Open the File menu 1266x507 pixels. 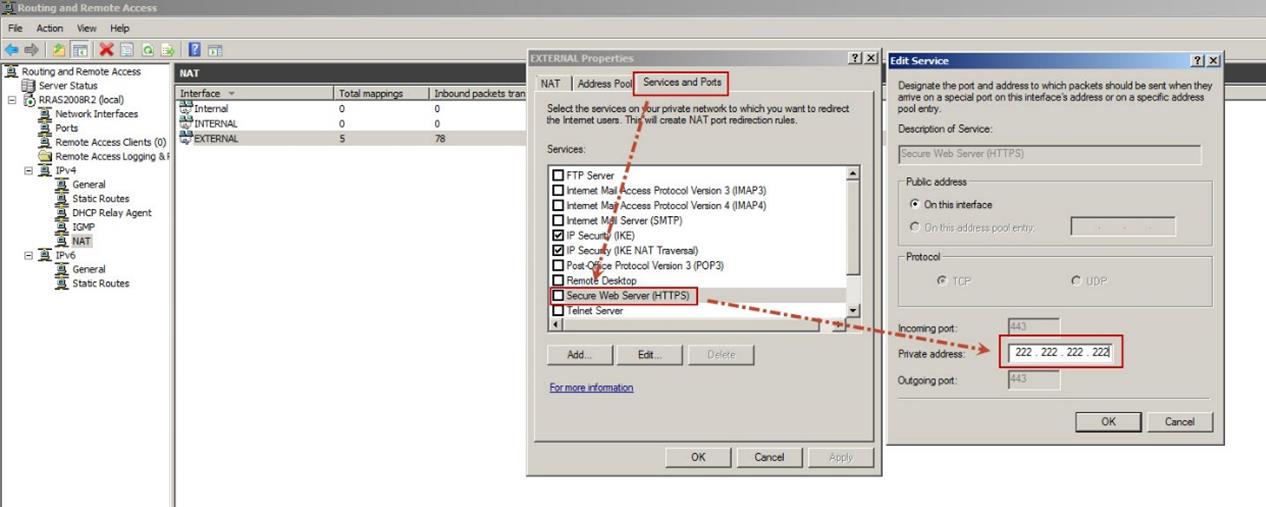16,28
